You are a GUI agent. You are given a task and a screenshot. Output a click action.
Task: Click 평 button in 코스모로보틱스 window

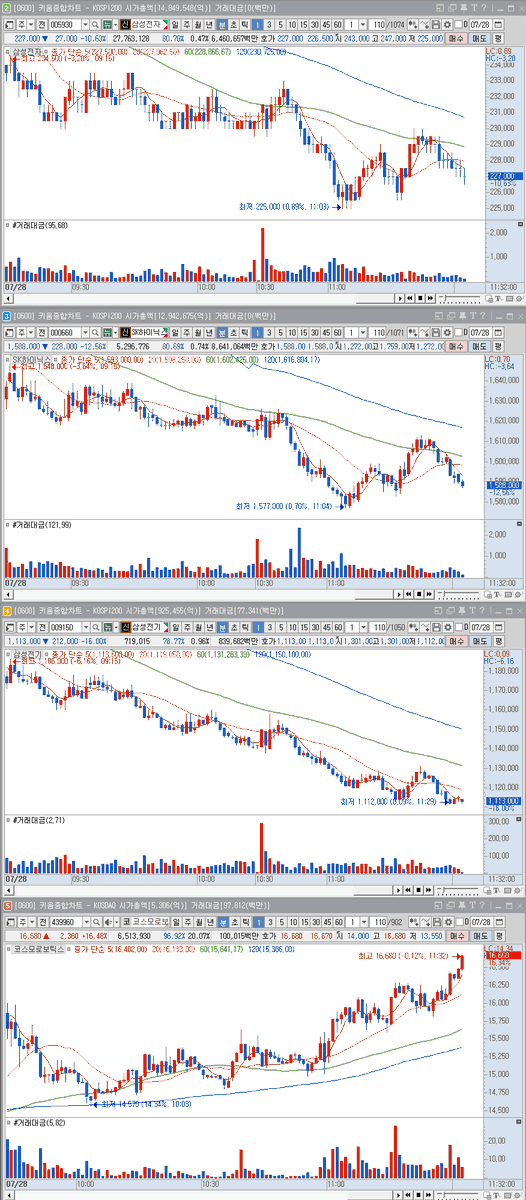498,936
